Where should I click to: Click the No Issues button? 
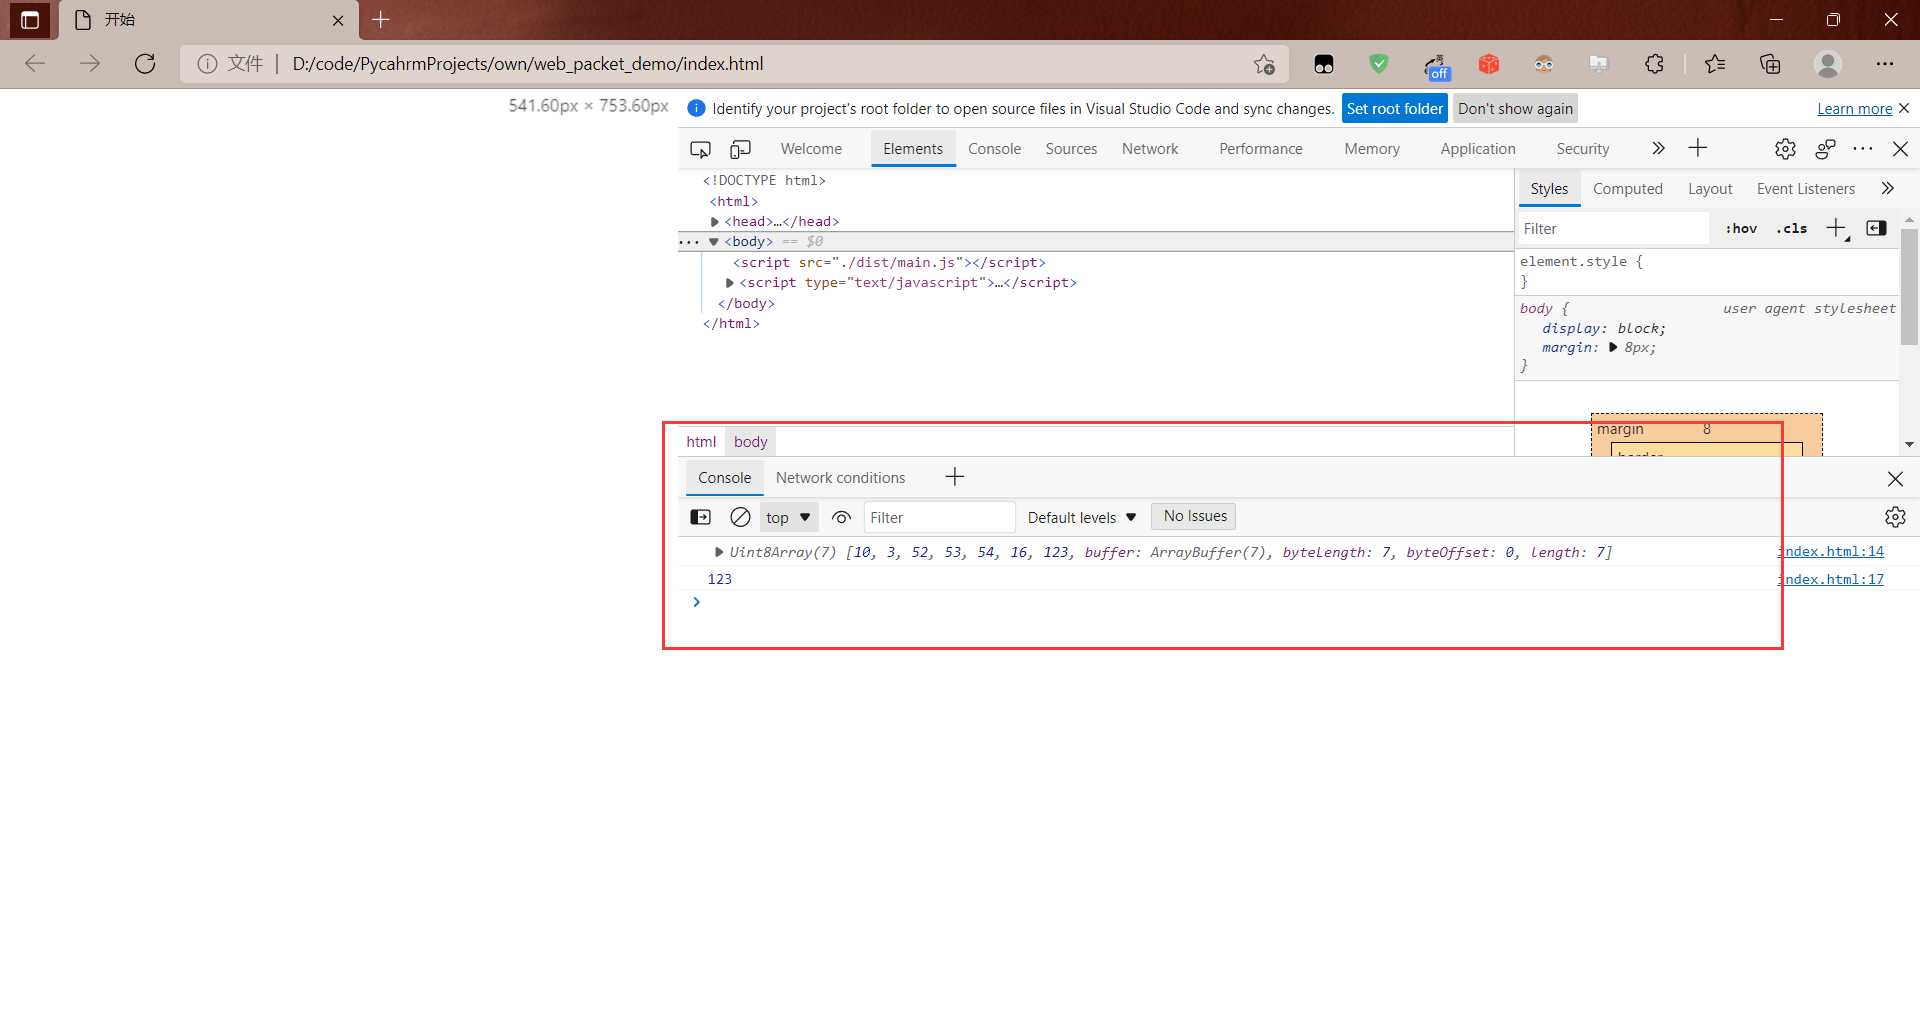[1195, 516]
